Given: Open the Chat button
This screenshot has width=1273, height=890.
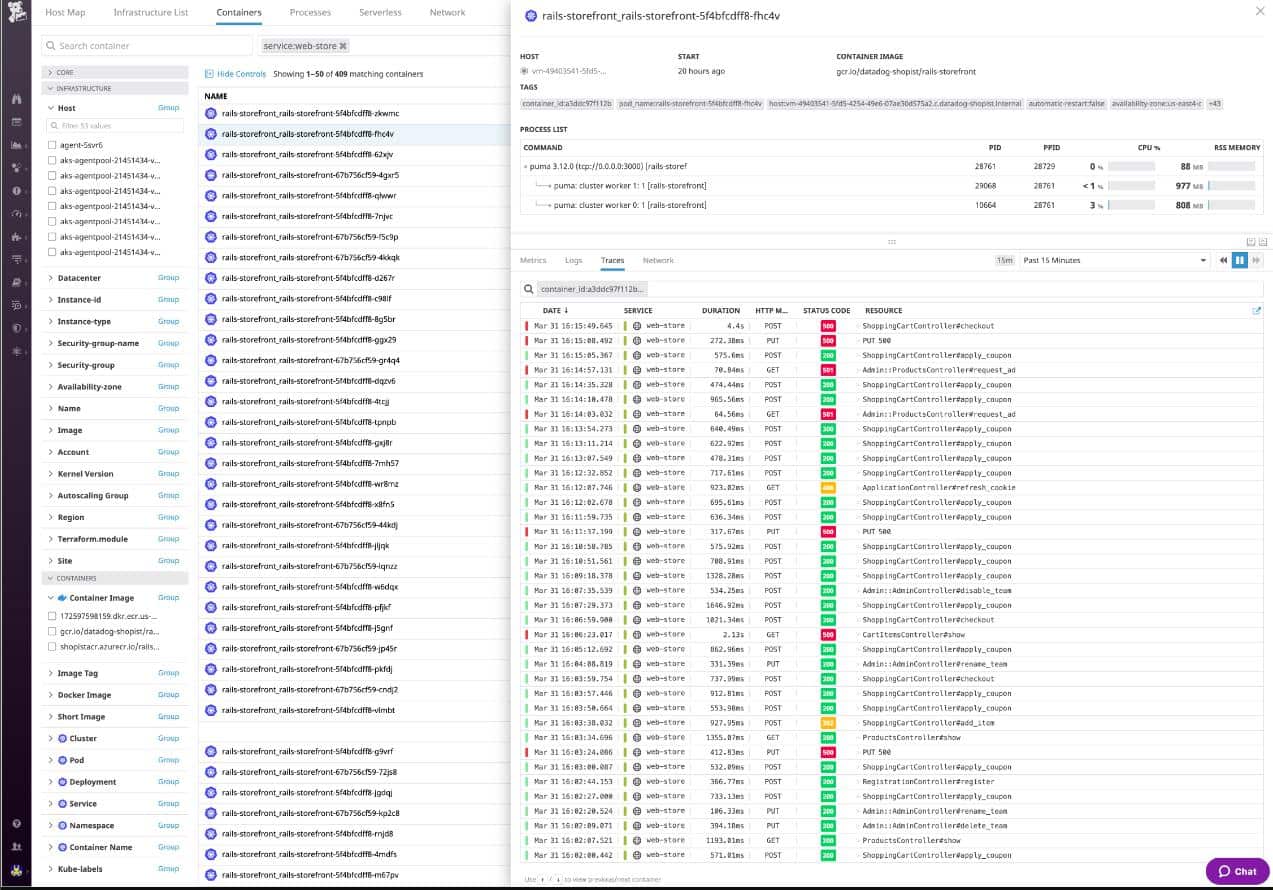Looking at the screenshot, I should [1237, 871].
